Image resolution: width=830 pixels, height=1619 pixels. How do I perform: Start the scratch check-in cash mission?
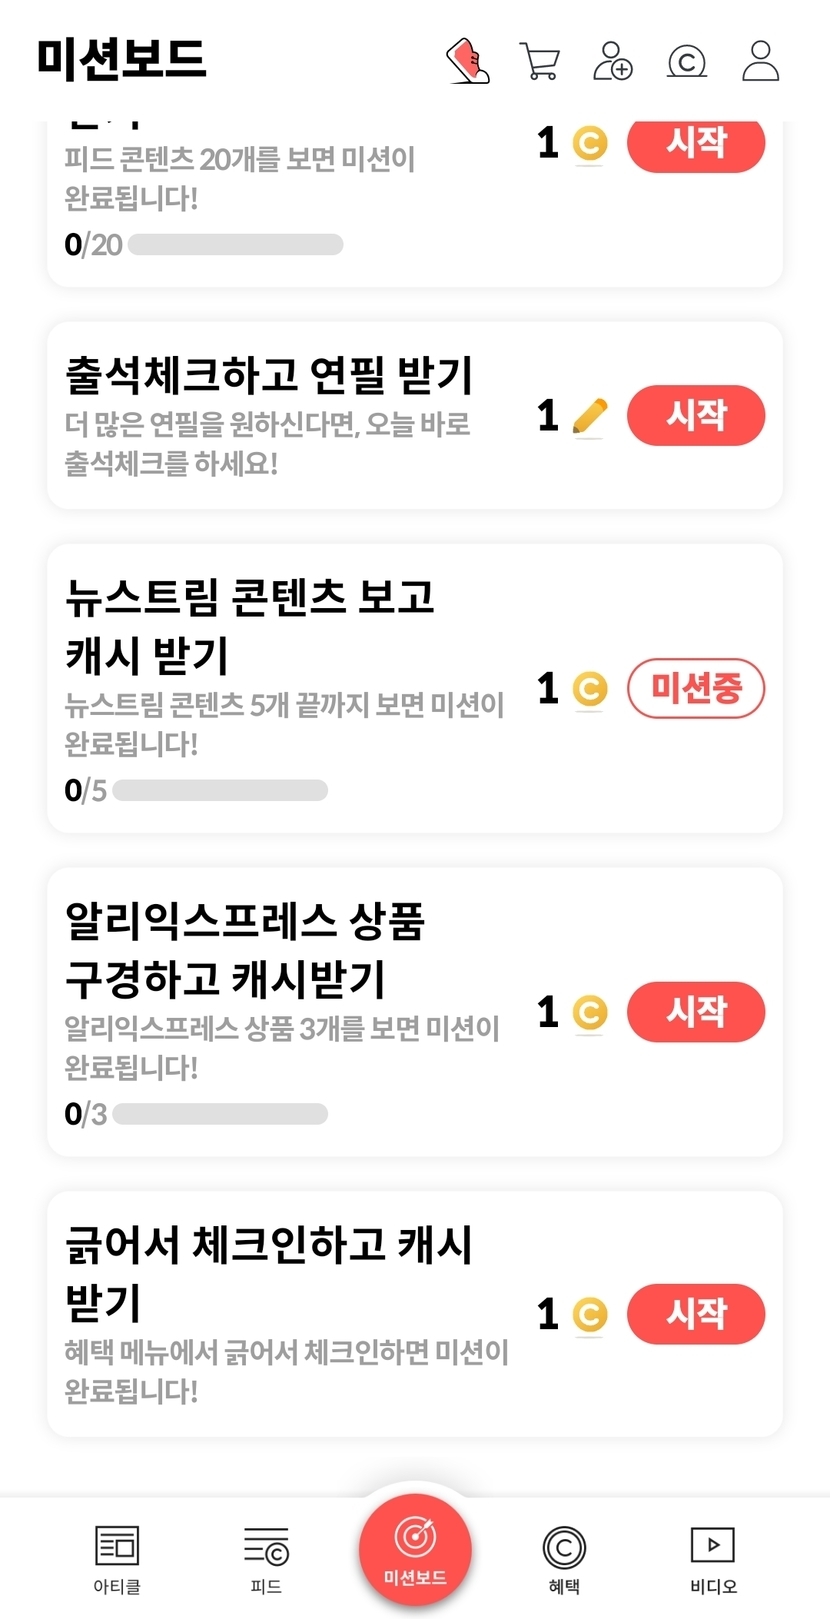click(696, 1313)
